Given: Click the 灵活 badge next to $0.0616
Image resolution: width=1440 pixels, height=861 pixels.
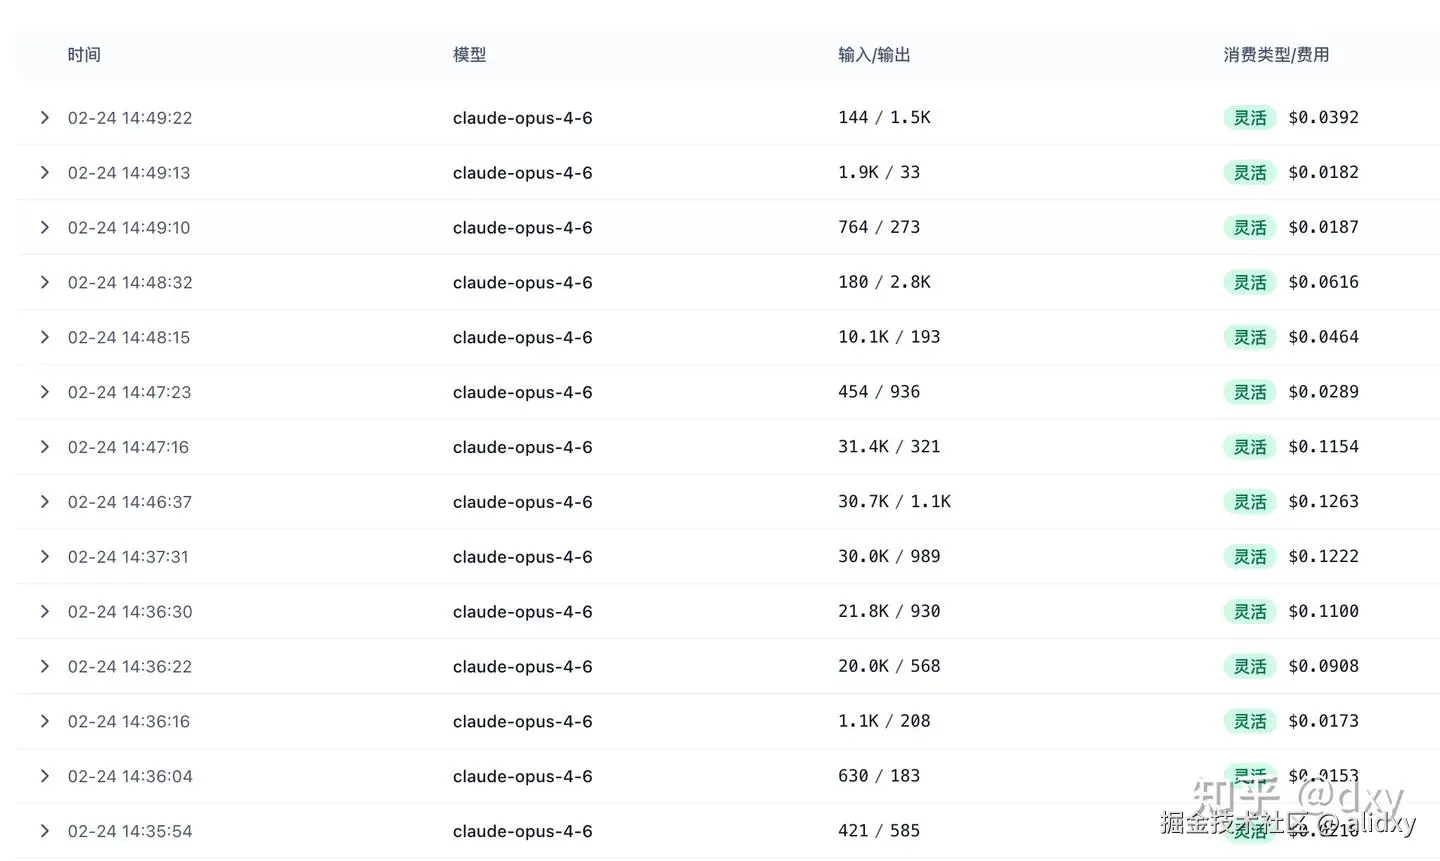Looking at the screenshot, I should coord(1250,283).
